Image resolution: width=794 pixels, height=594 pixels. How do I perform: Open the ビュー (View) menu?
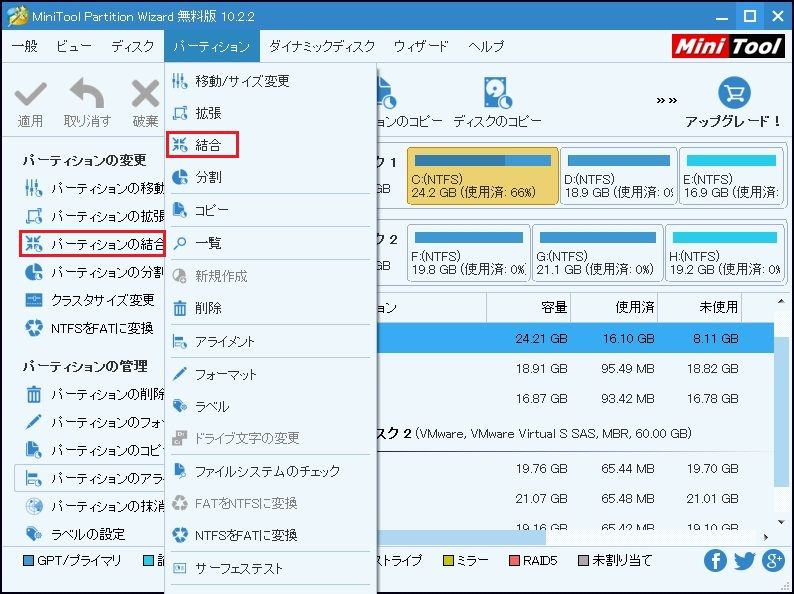74,46
